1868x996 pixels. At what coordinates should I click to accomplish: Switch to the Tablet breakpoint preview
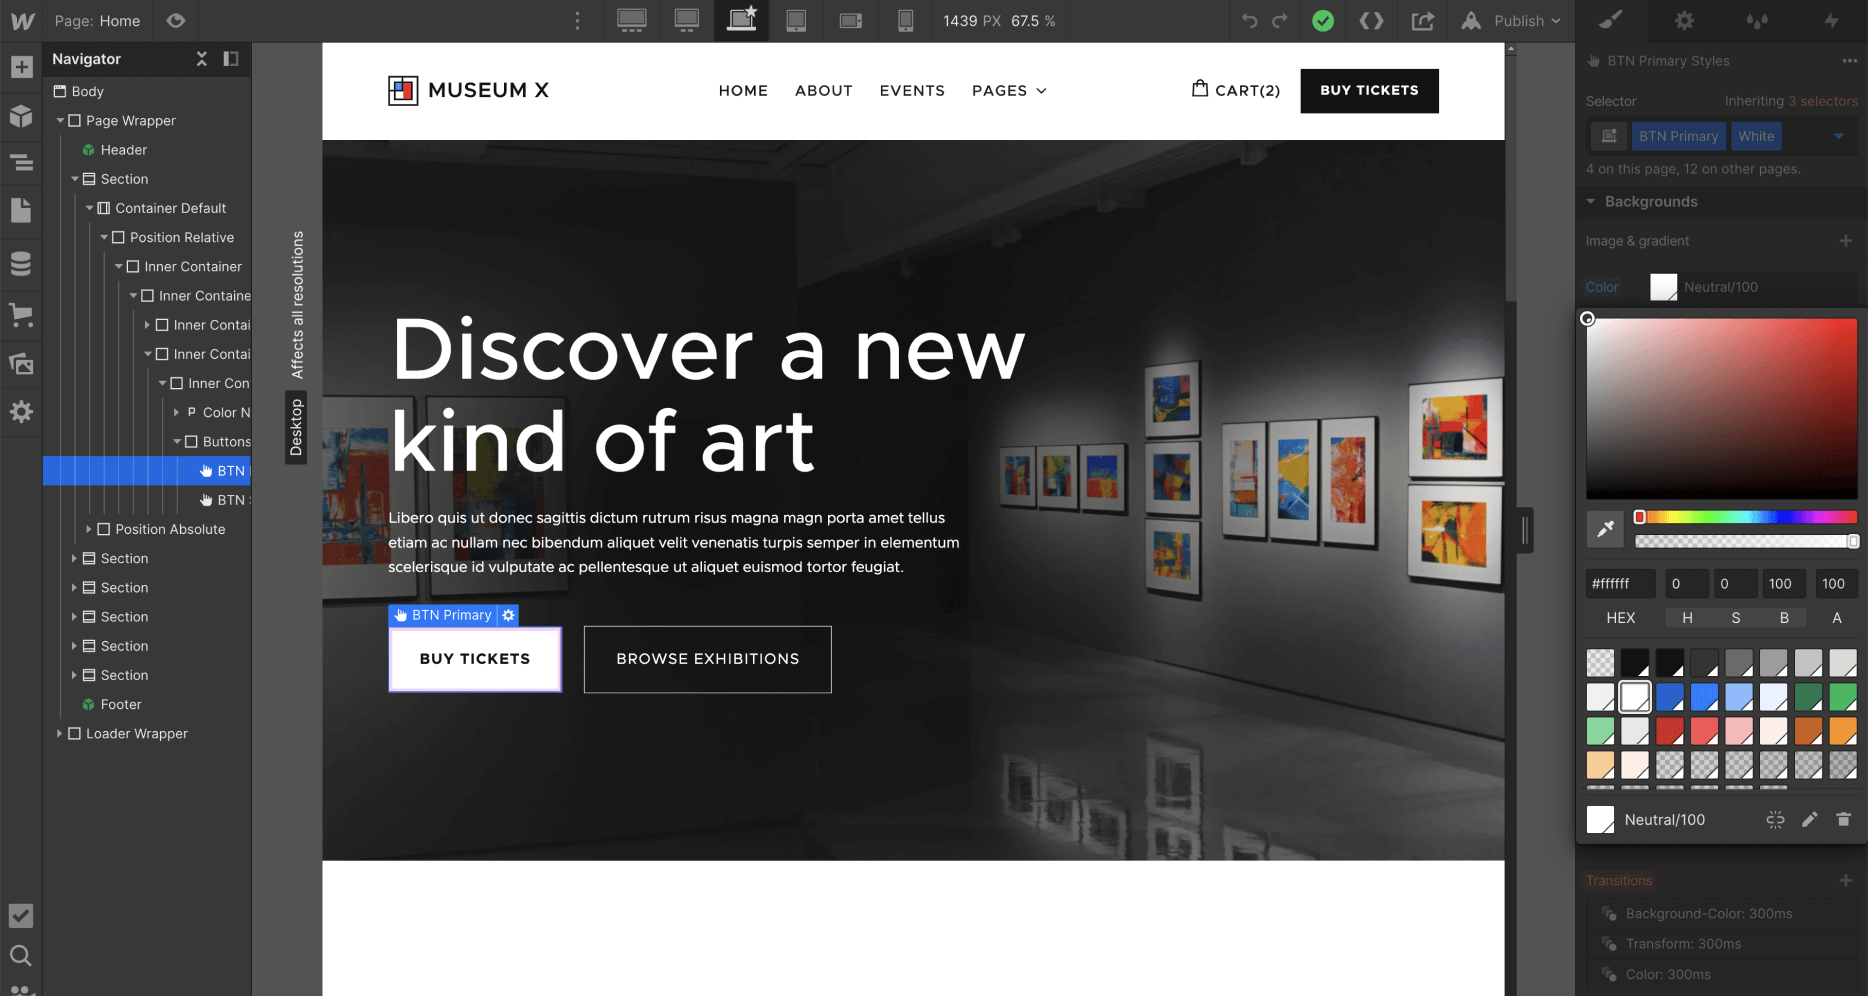pyautogui.click(x=796, y=21)
